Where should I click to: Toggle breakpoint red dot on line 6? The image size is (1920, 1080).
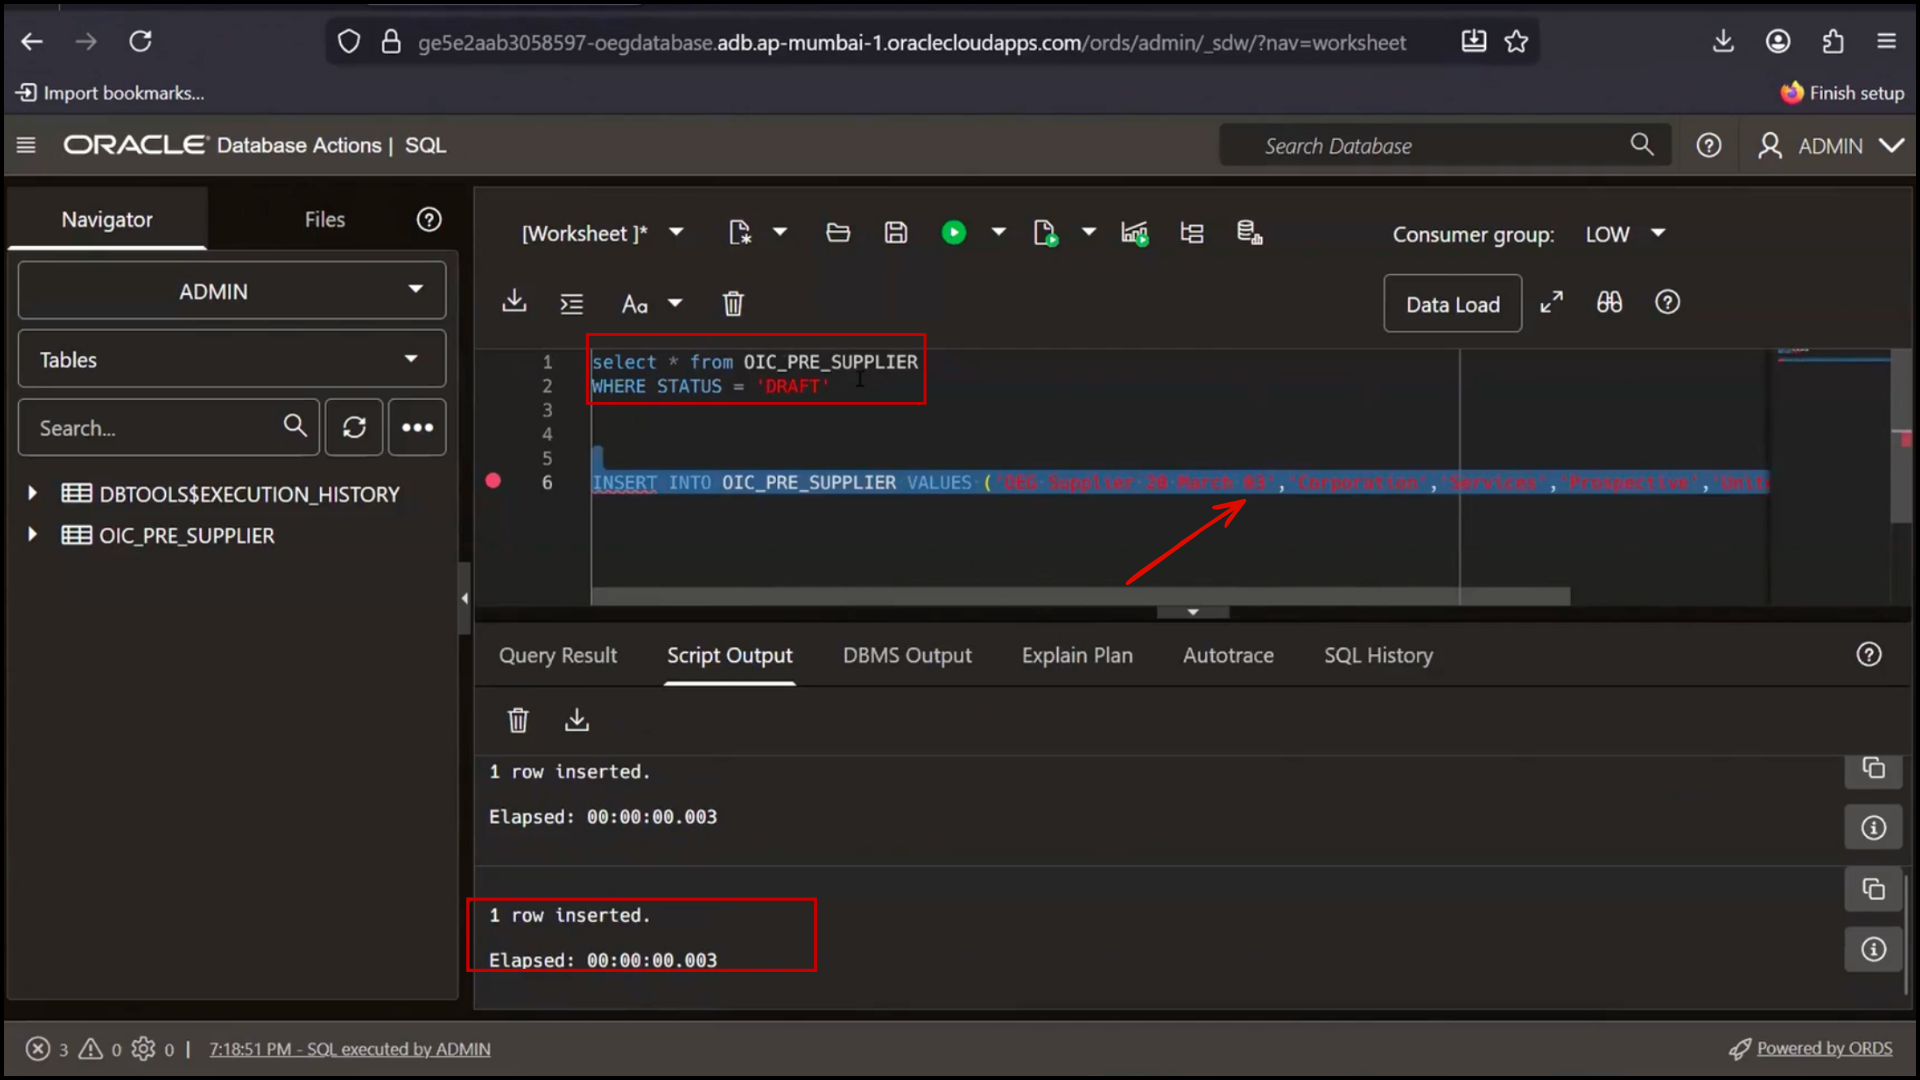tap(493, 481)
